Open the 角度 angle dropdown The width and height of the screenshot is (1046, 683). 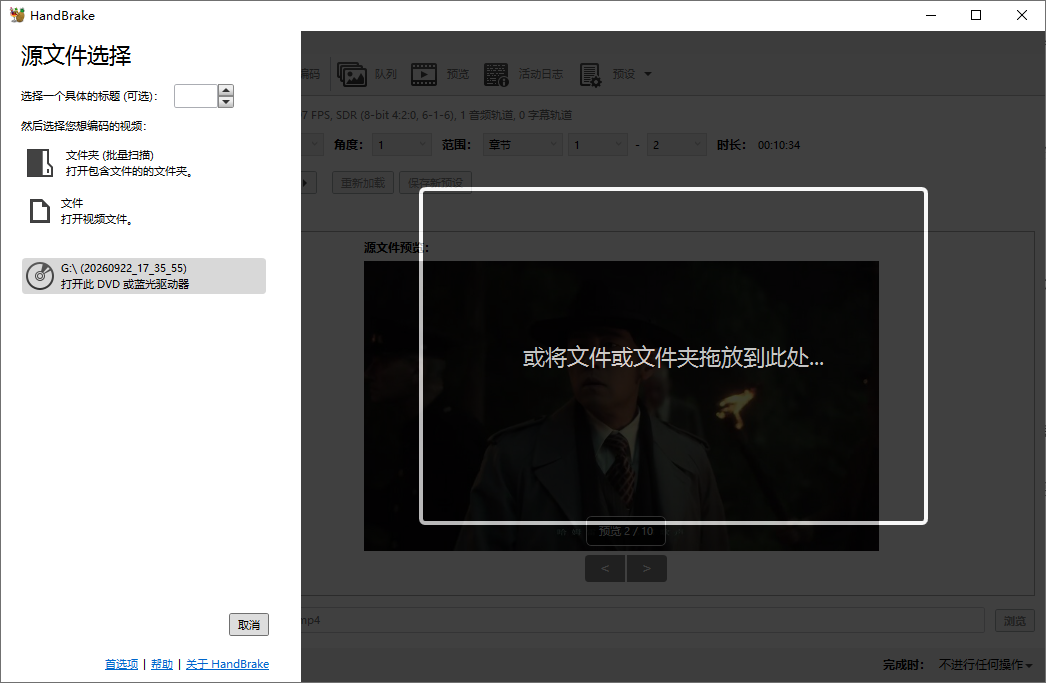point(402,145)
